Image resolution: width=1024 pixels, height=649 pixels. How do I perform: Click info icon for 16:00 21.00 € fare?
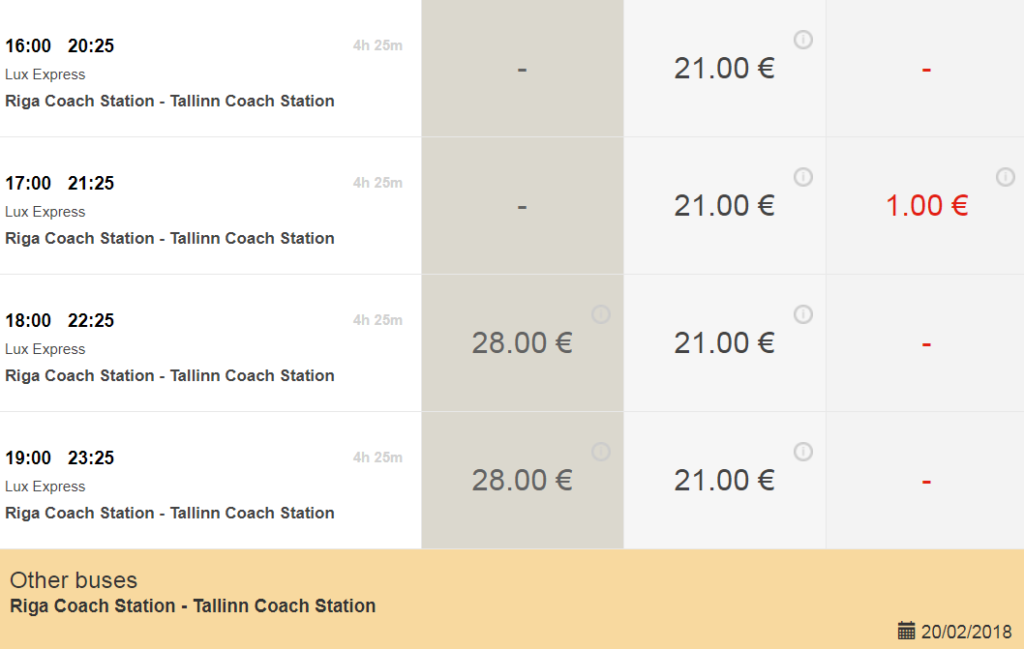click(x=803, y=40)
